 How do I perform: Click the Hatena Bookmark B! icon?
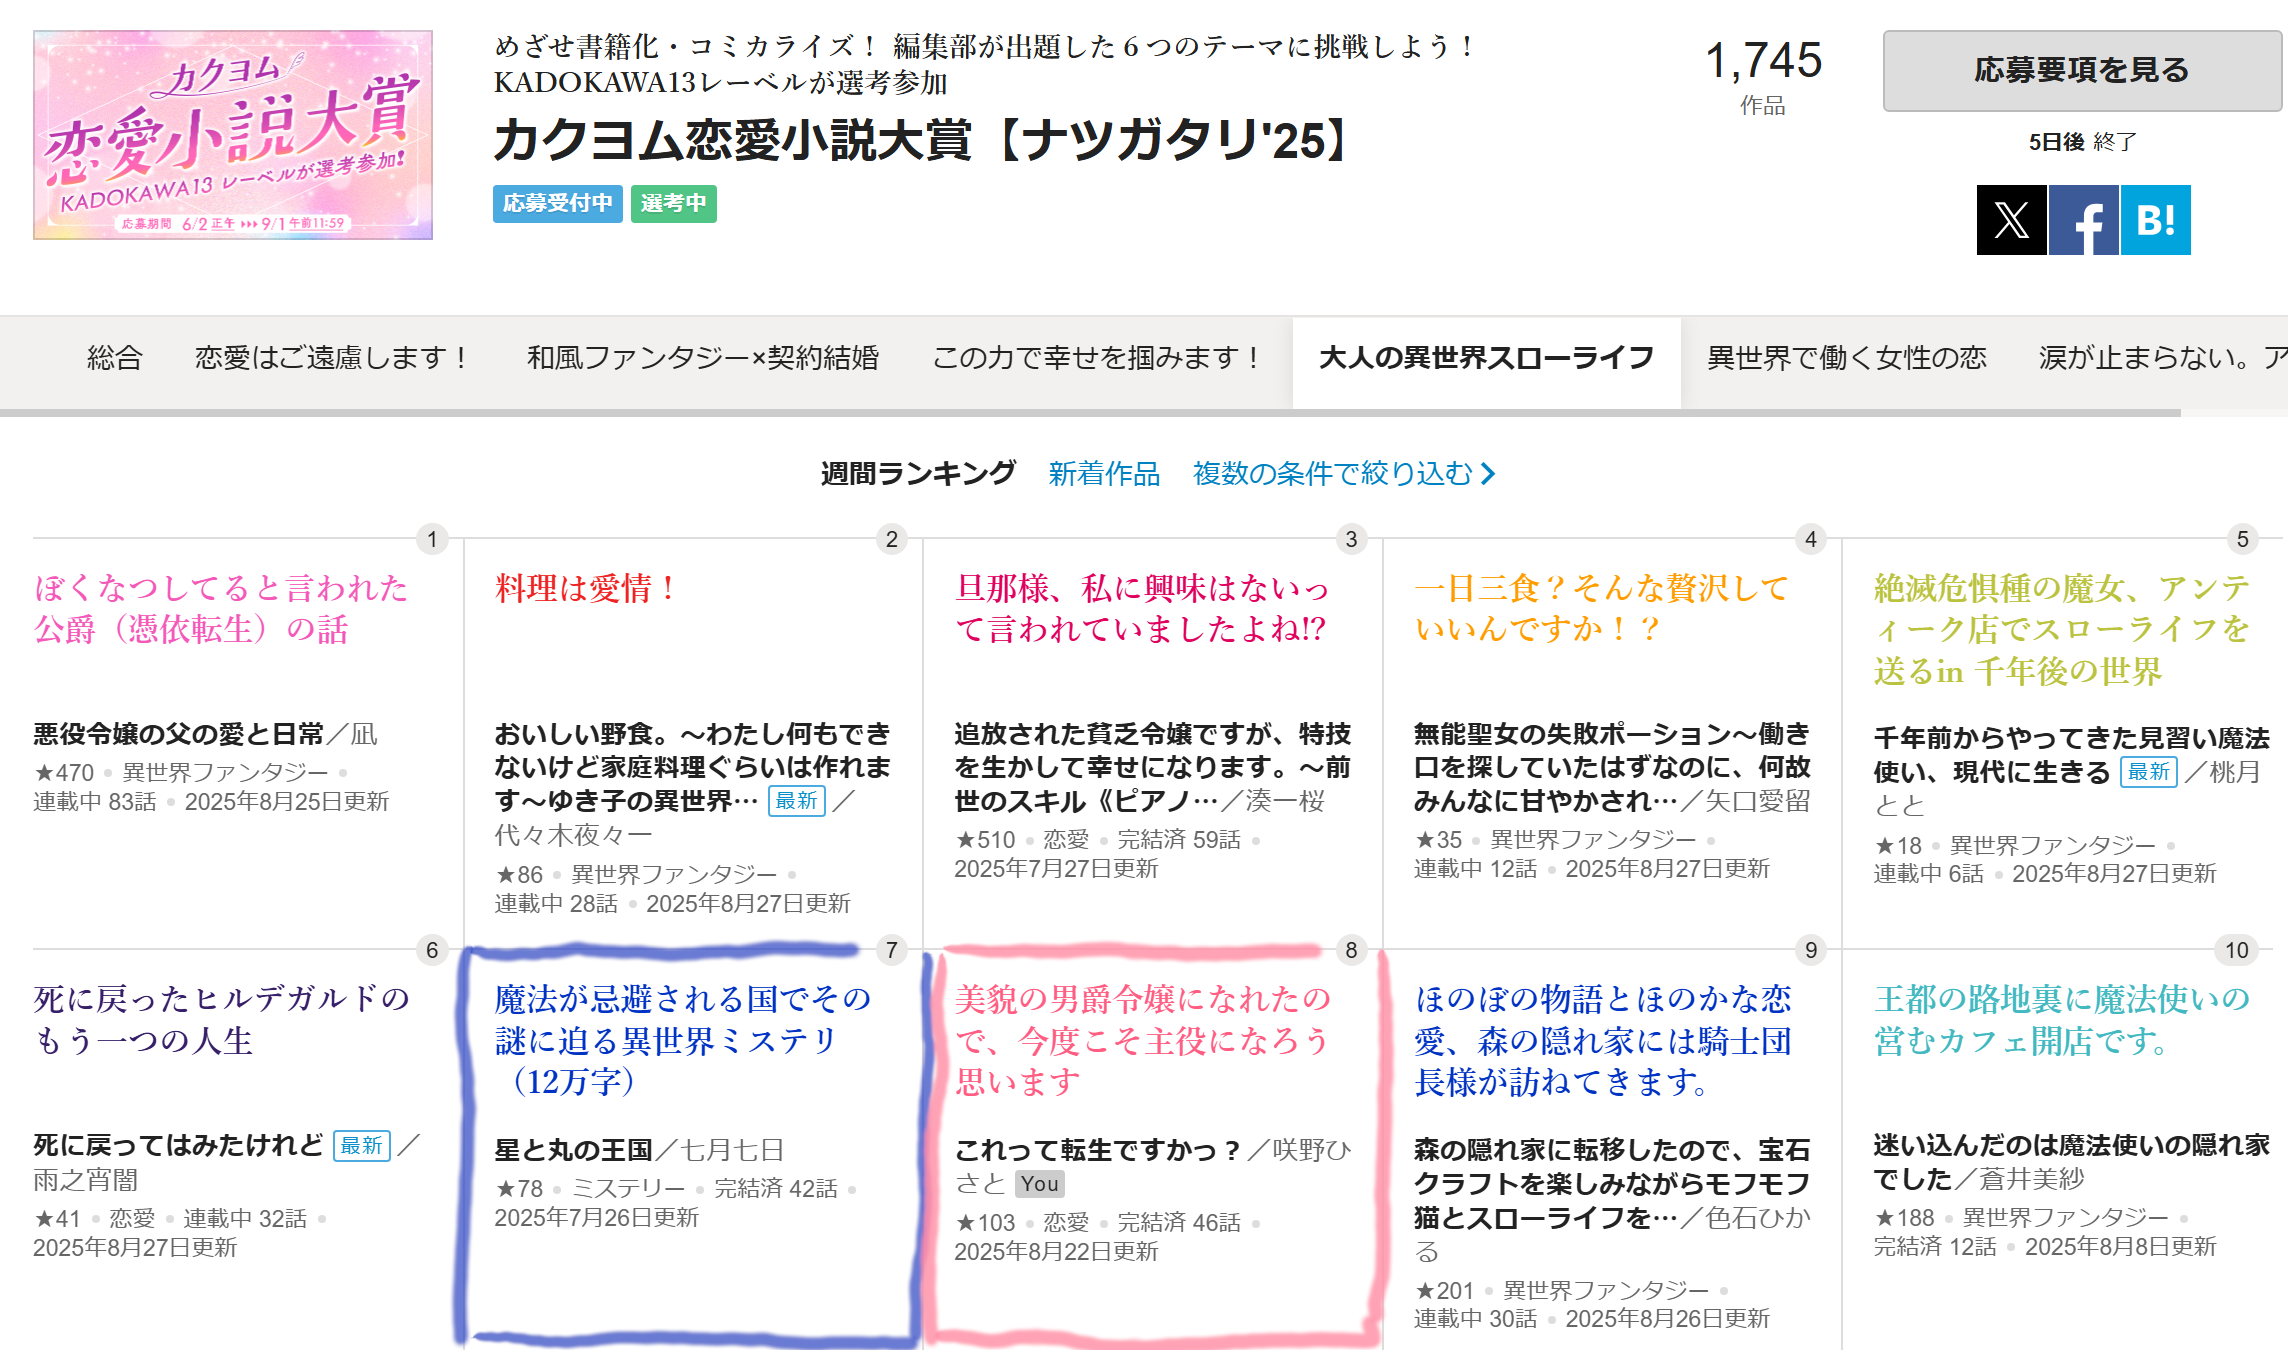(x=2155, y=220)
